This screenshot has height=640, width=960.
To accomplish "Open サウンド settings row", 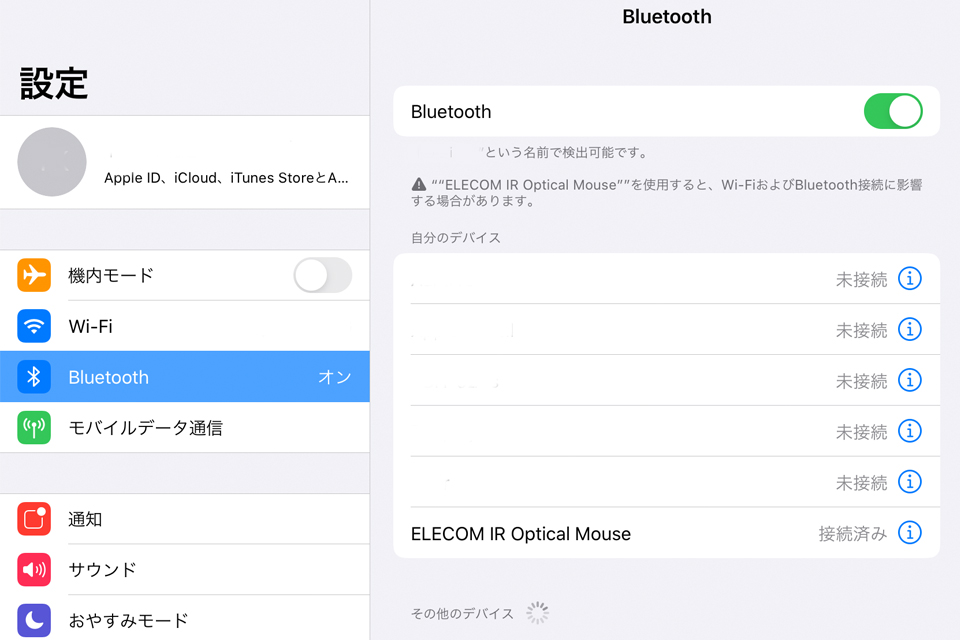I will (185, 570).
